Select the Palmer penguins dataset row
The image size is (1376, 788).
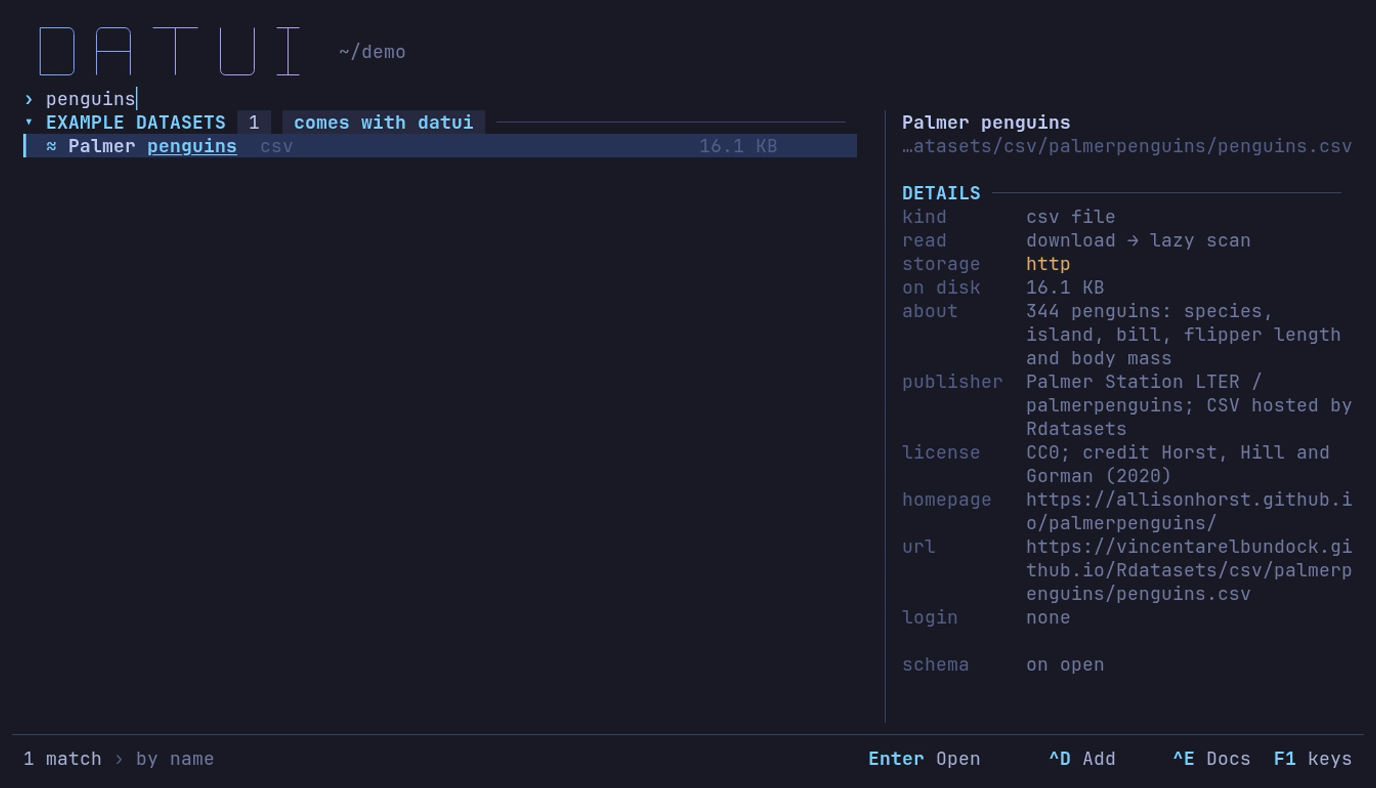click(x=440, y=146)
